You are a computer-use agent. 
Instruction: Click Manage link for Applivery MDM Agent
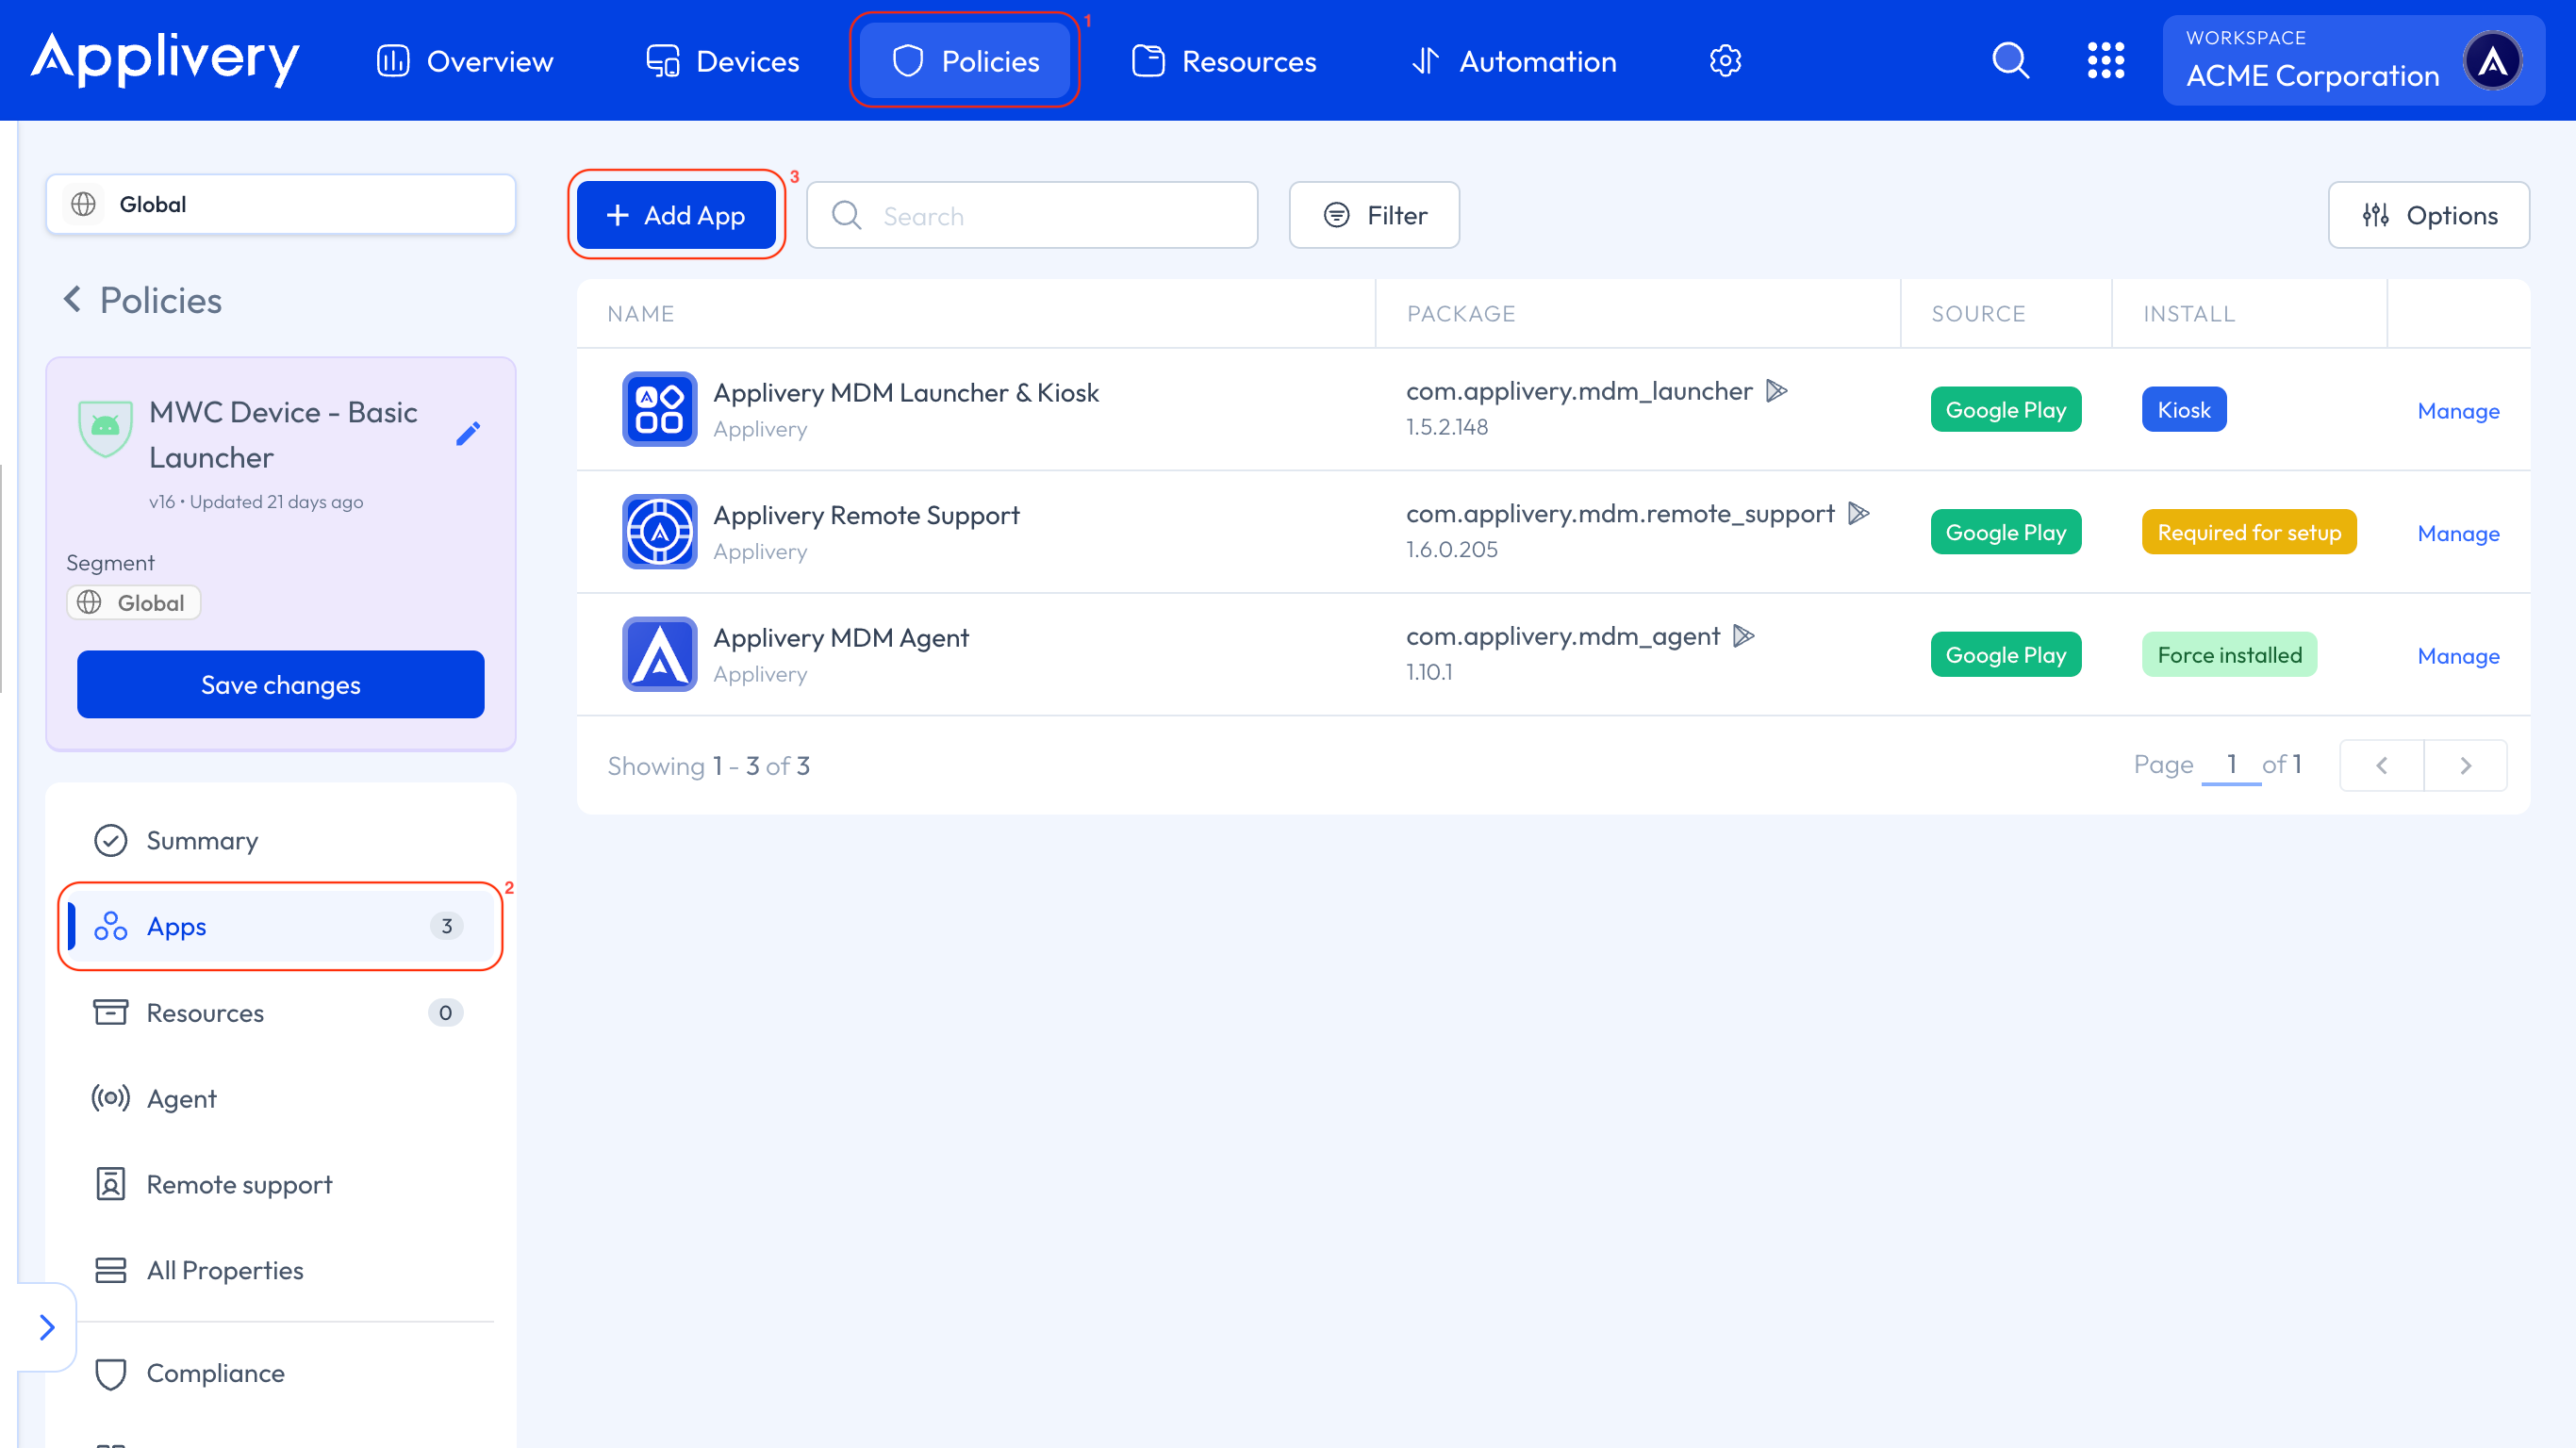(2458, 656)
